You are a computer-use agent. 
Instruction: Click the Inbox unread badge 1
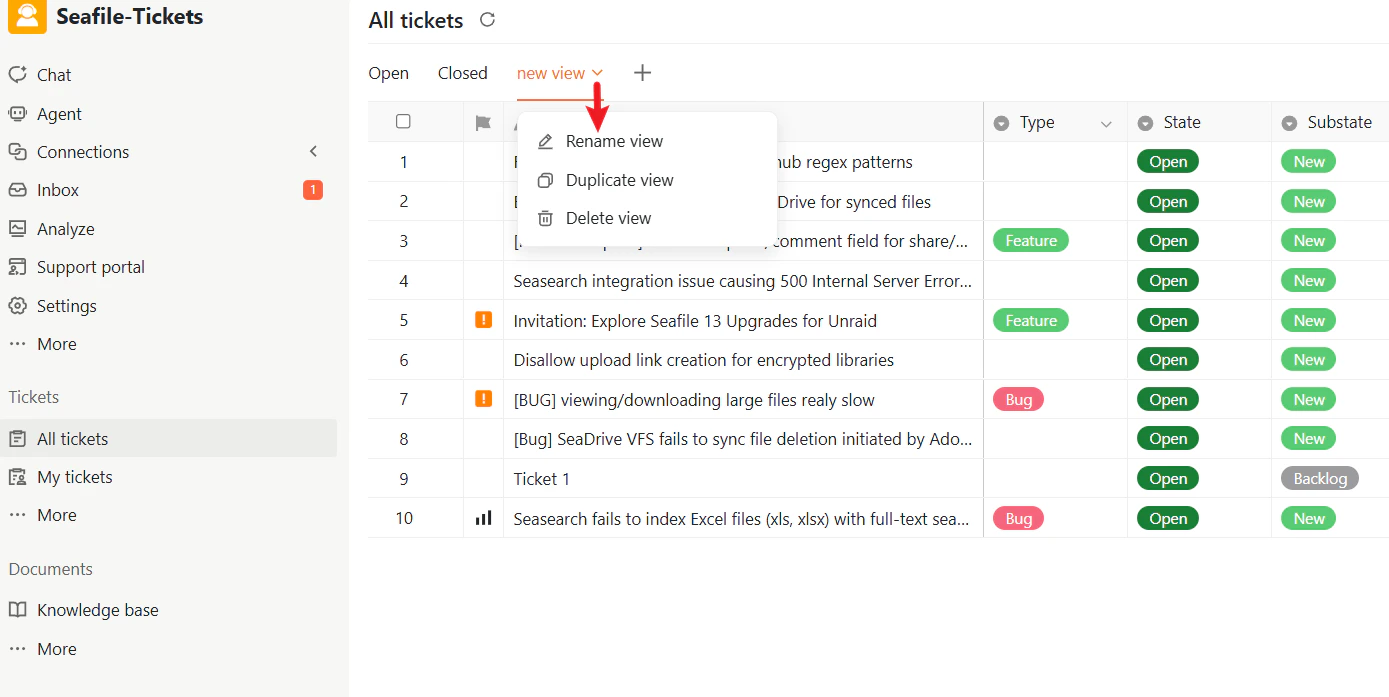pos(313,189)
